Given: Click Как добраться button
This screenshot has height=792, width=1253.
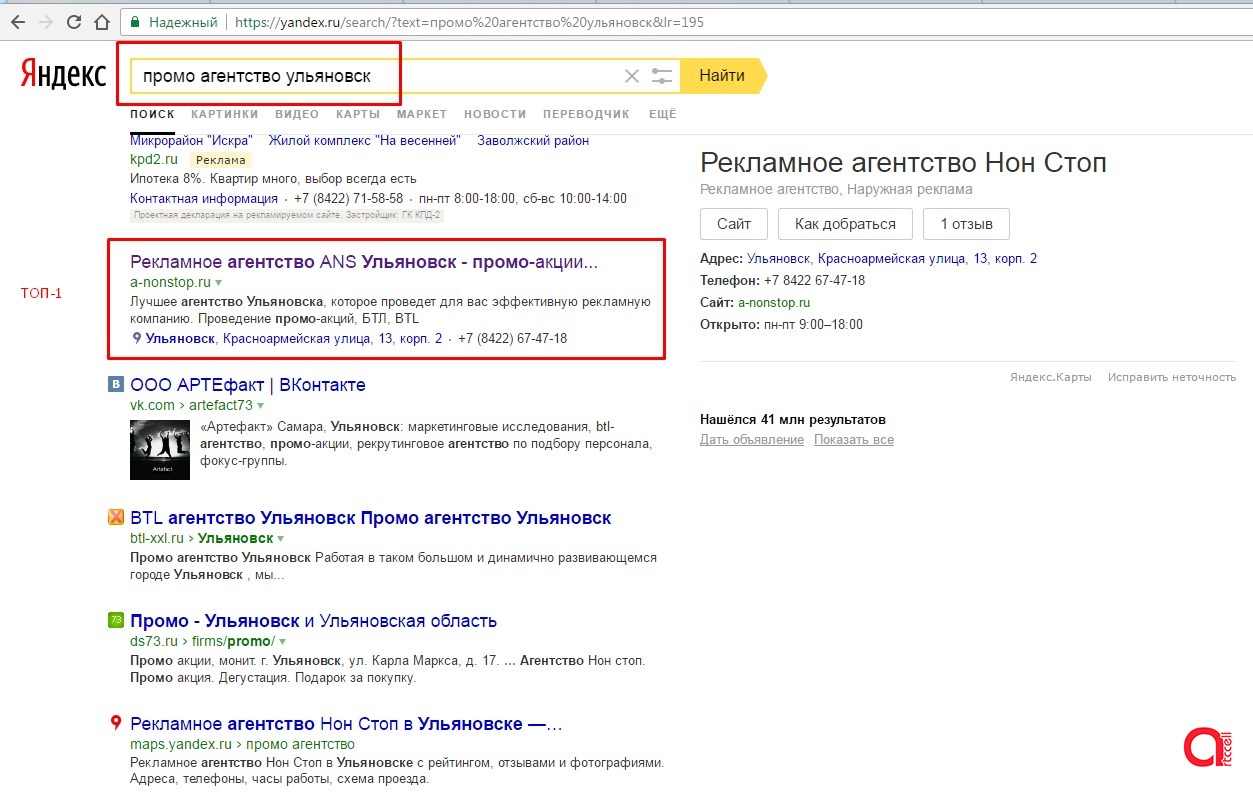Looking at the screenshot, I should pos(845,224).
